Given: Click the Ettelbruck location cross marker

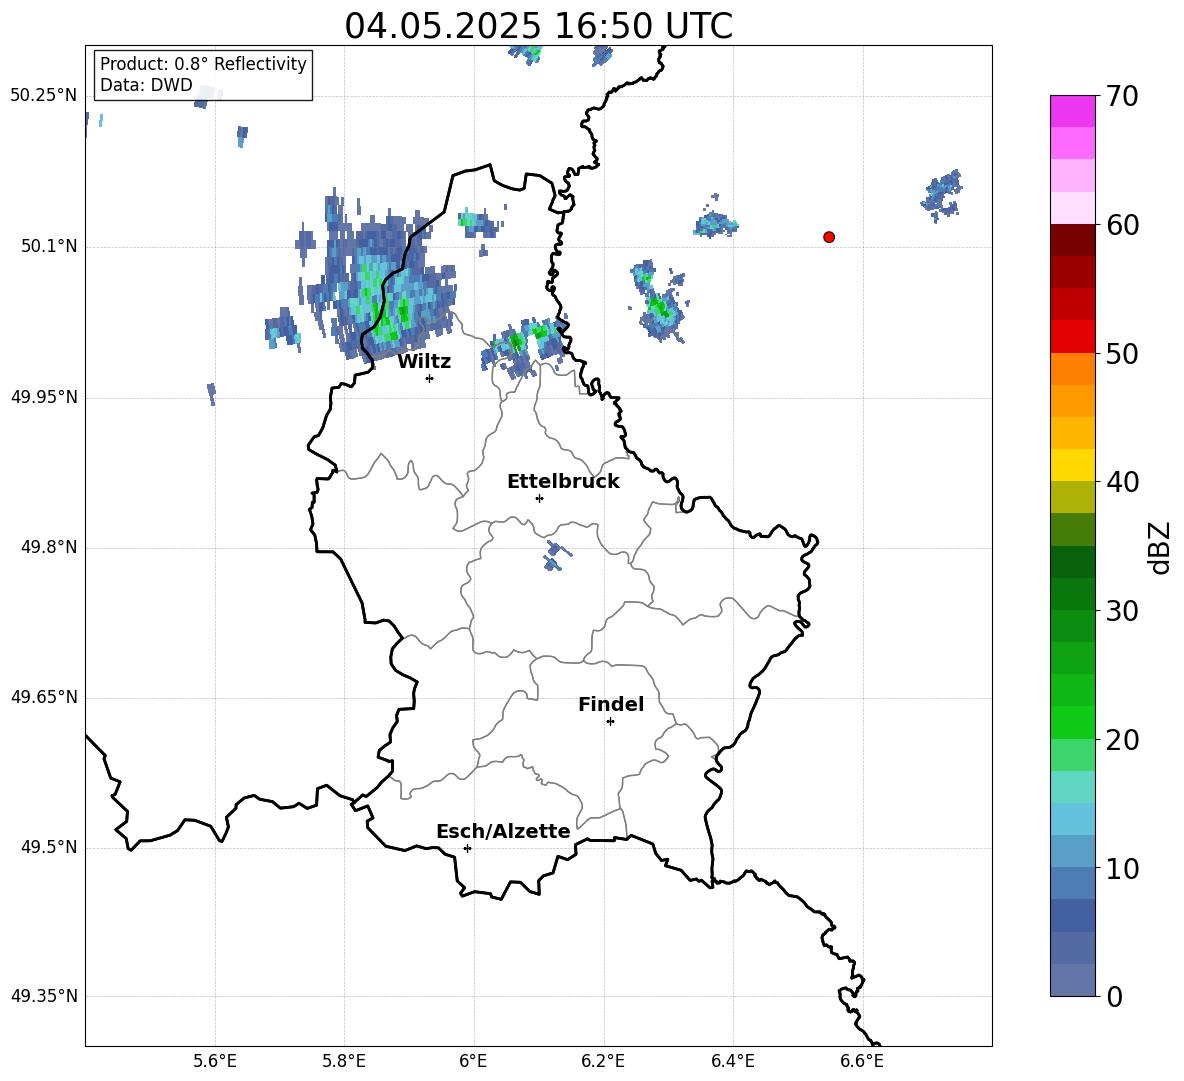Looking at the screenshot, I should (539, 498).
